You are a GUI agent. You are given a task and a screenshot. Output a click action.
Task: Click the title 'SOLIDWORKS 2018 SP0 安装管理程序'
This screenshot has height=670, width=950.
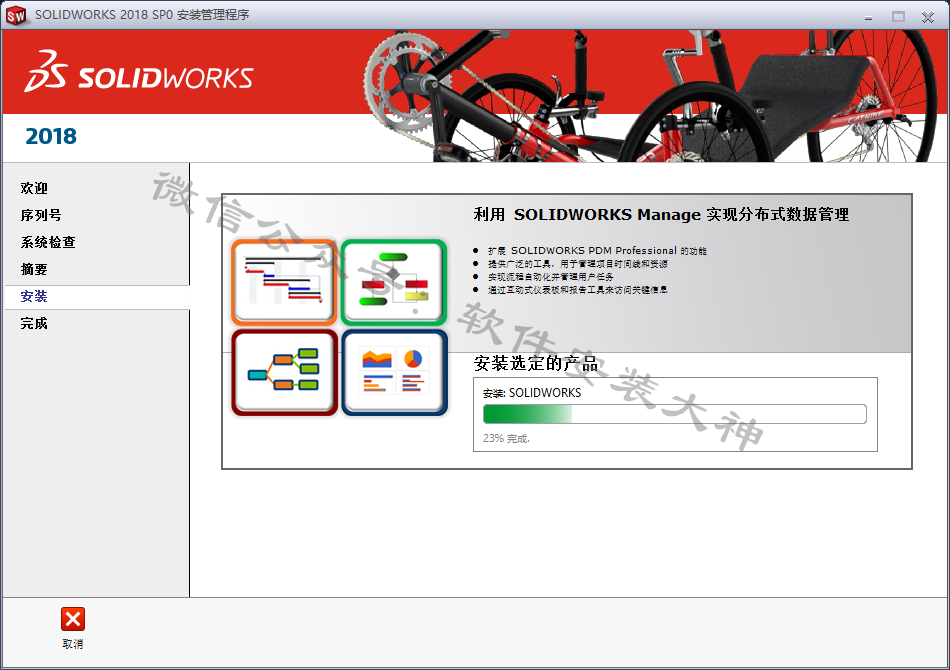(142, 15)
